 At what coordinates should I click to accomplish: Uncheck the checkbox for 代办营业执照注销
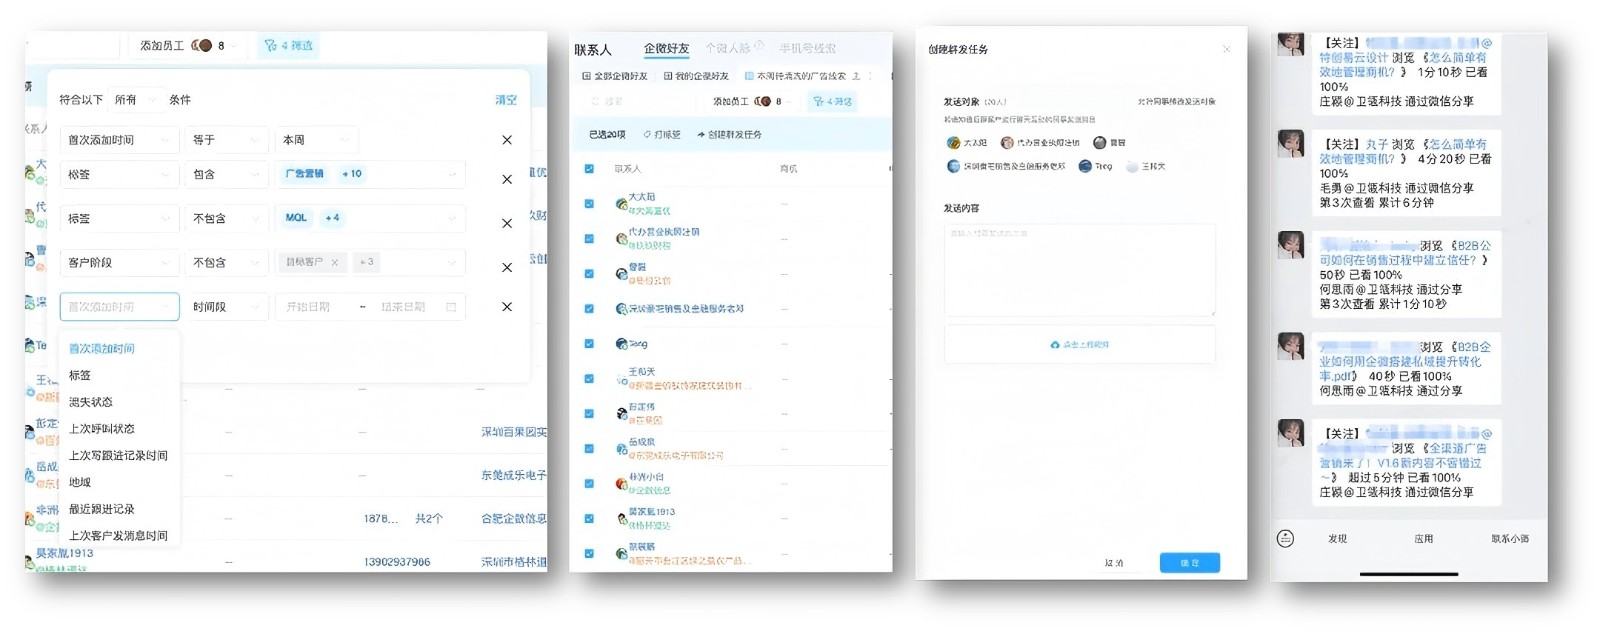click(589, 239)
